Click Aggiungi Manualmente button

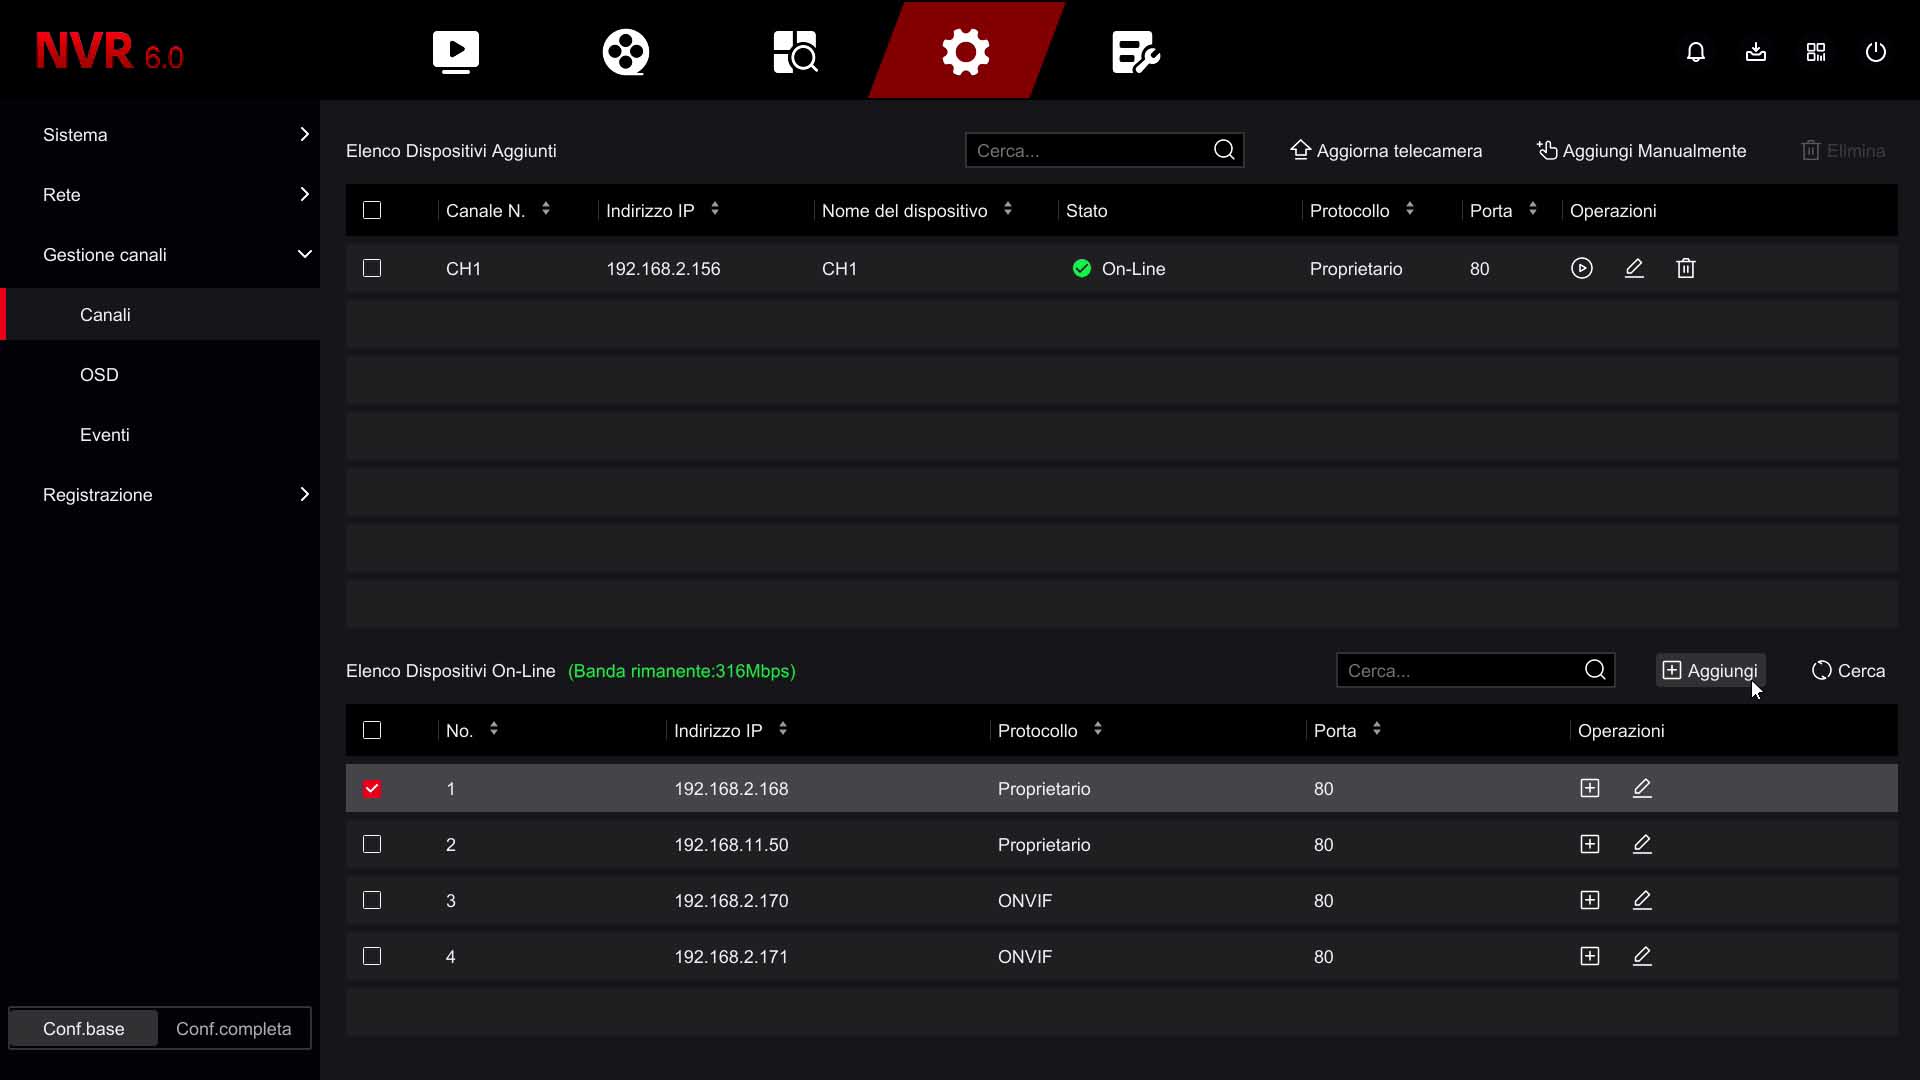(1641, 151)
